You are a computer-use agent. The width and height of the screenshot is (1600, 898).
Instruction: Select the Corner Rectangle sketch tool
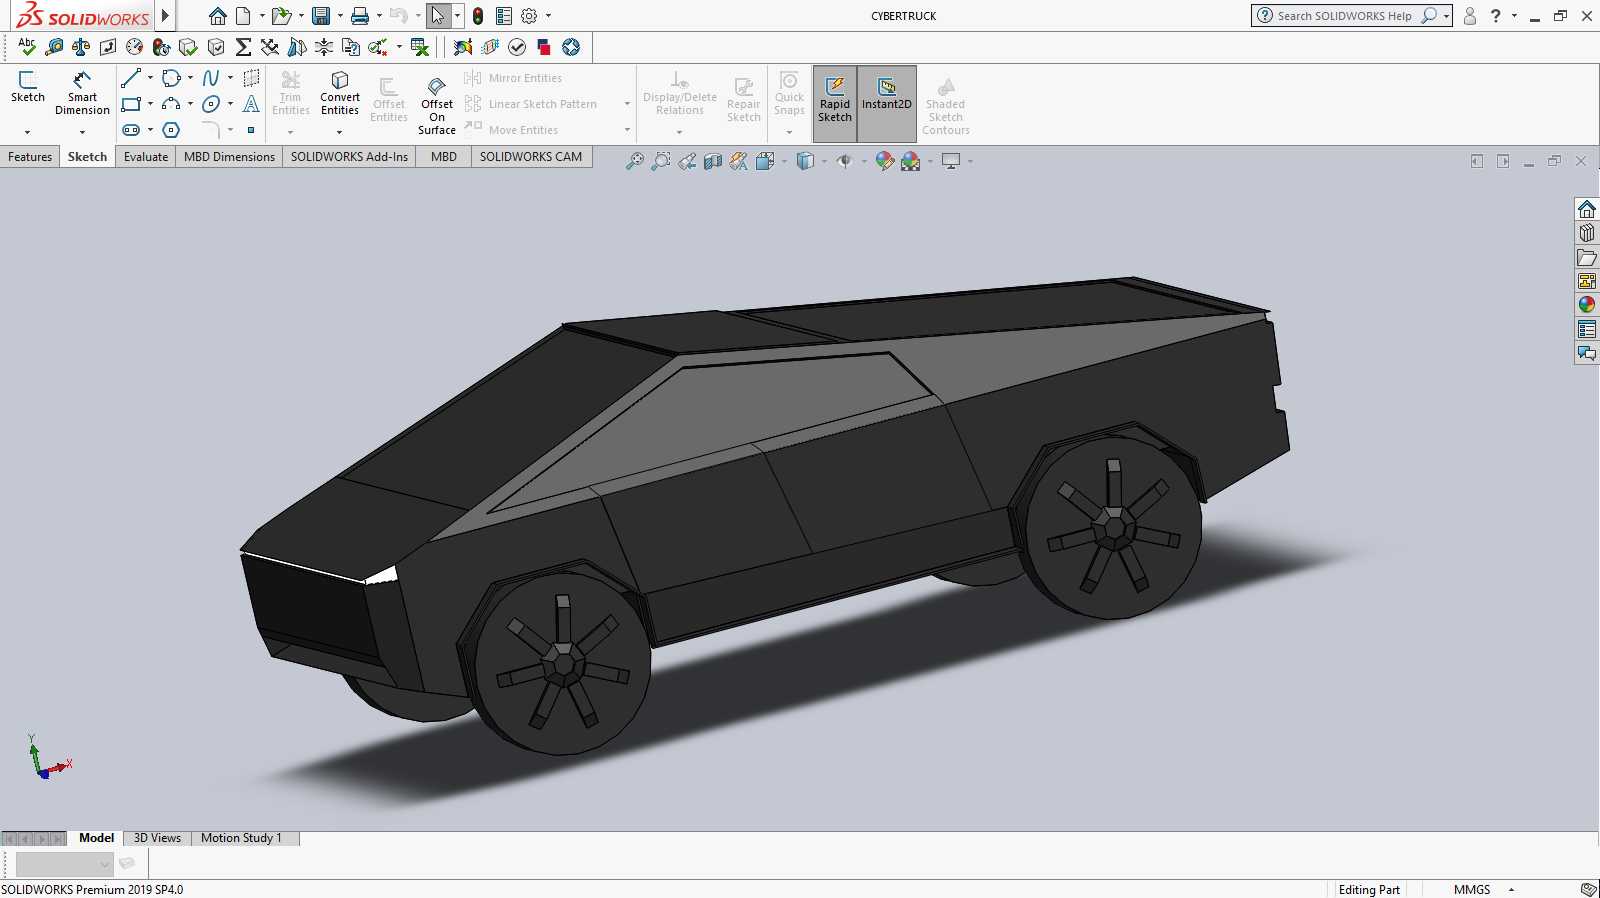[x=130, y=104]
